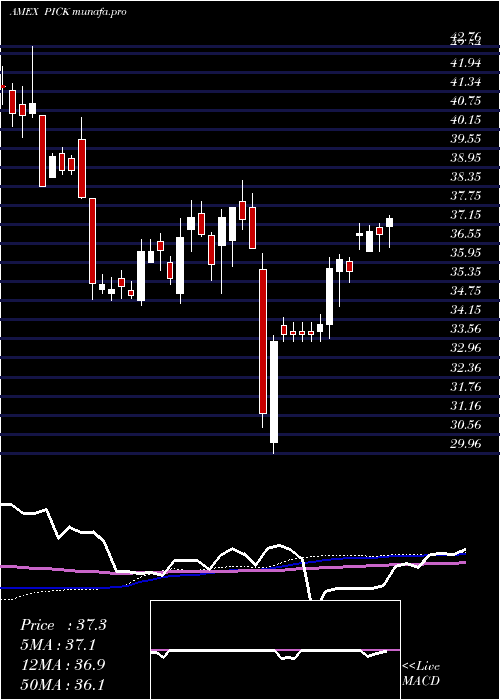Click the AMEX PICK chart title
Screen dimensions: 500x700
pos(67,12)
